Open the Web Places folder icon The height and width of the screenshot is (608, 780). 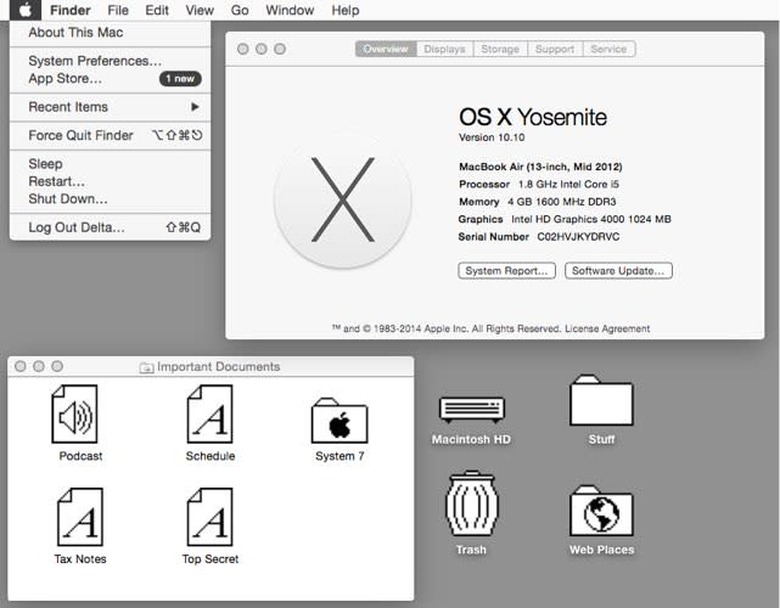coord(601,511)
